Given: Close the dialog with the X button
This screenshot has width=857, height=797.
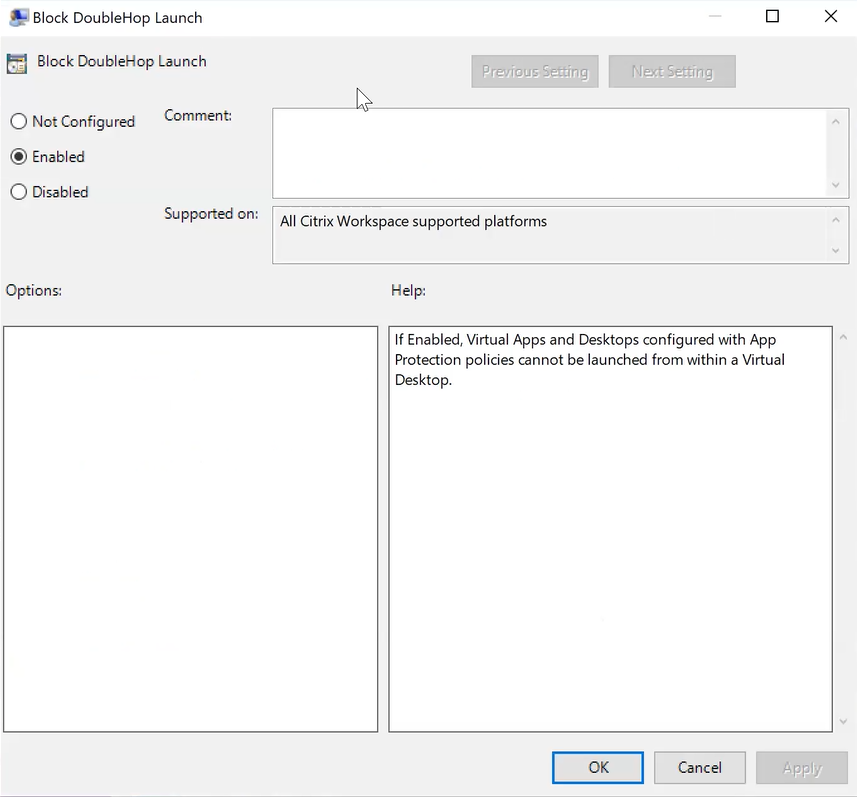Looking at the screenshot, I should click(x=830, y=17).
